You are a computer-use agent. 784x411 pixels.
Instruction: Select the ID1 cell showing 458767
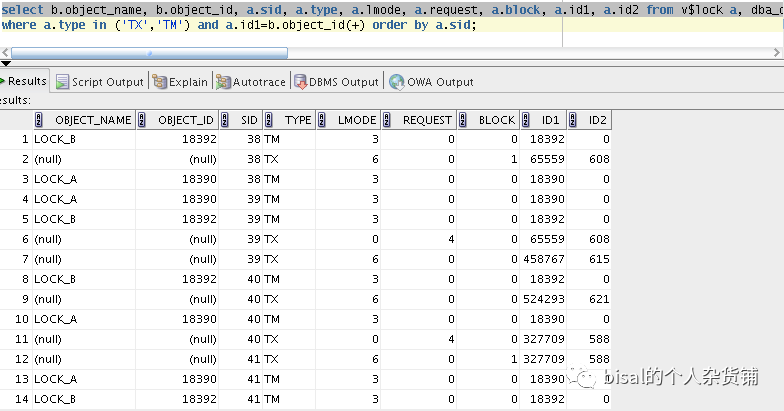pyautogui.click(x=543, y=259)
